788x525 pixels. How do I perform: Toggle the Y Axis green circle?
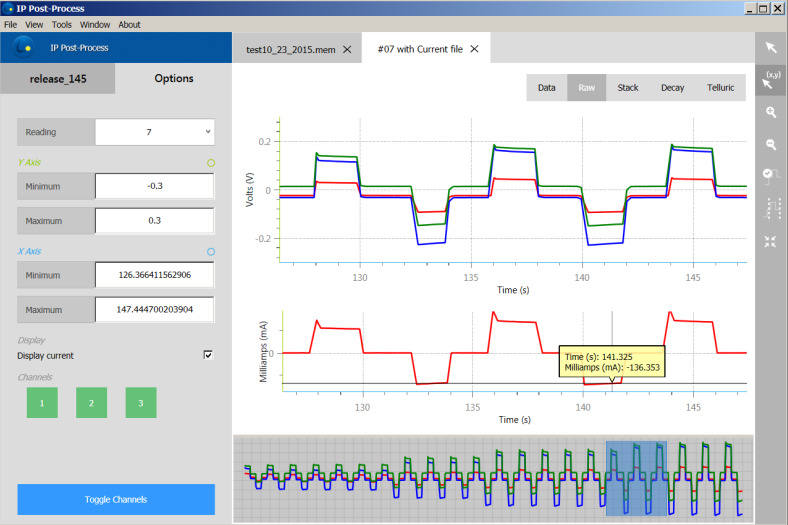(x=210, y=162)
